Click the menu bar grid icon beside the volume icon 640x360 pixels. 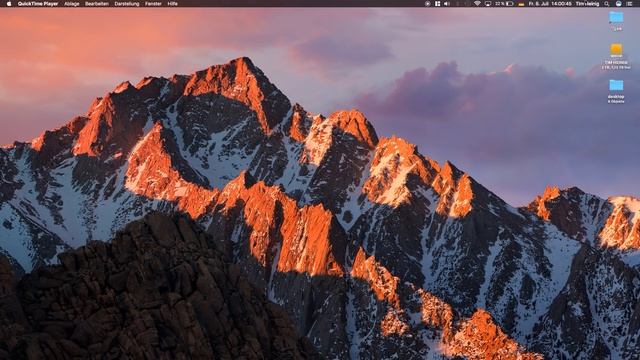click(437, 4)
